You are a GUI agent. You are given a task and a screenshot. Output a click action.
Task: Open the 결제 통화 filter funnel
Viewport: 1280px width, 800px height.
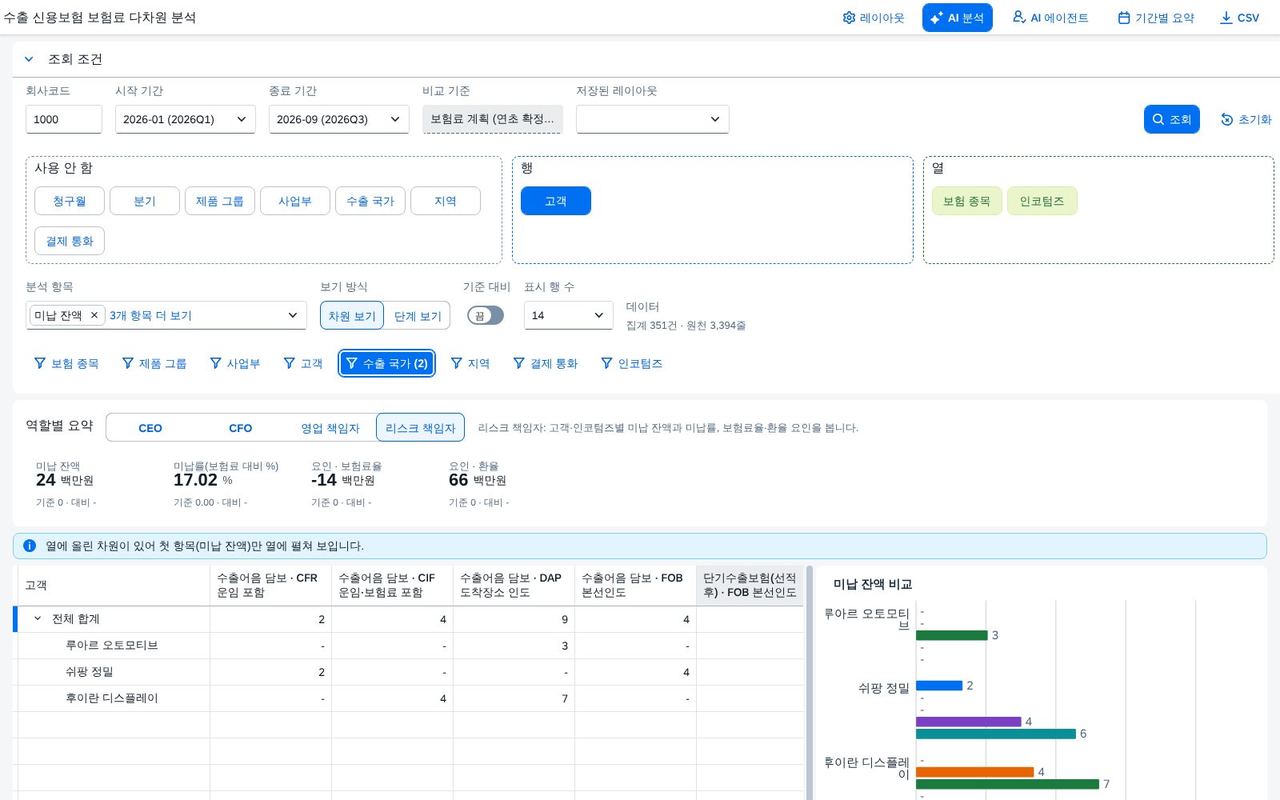tap(545, 363)
